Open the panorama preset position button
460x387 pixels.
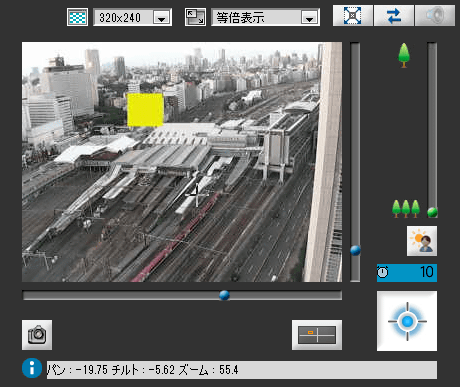click(317, 335)
